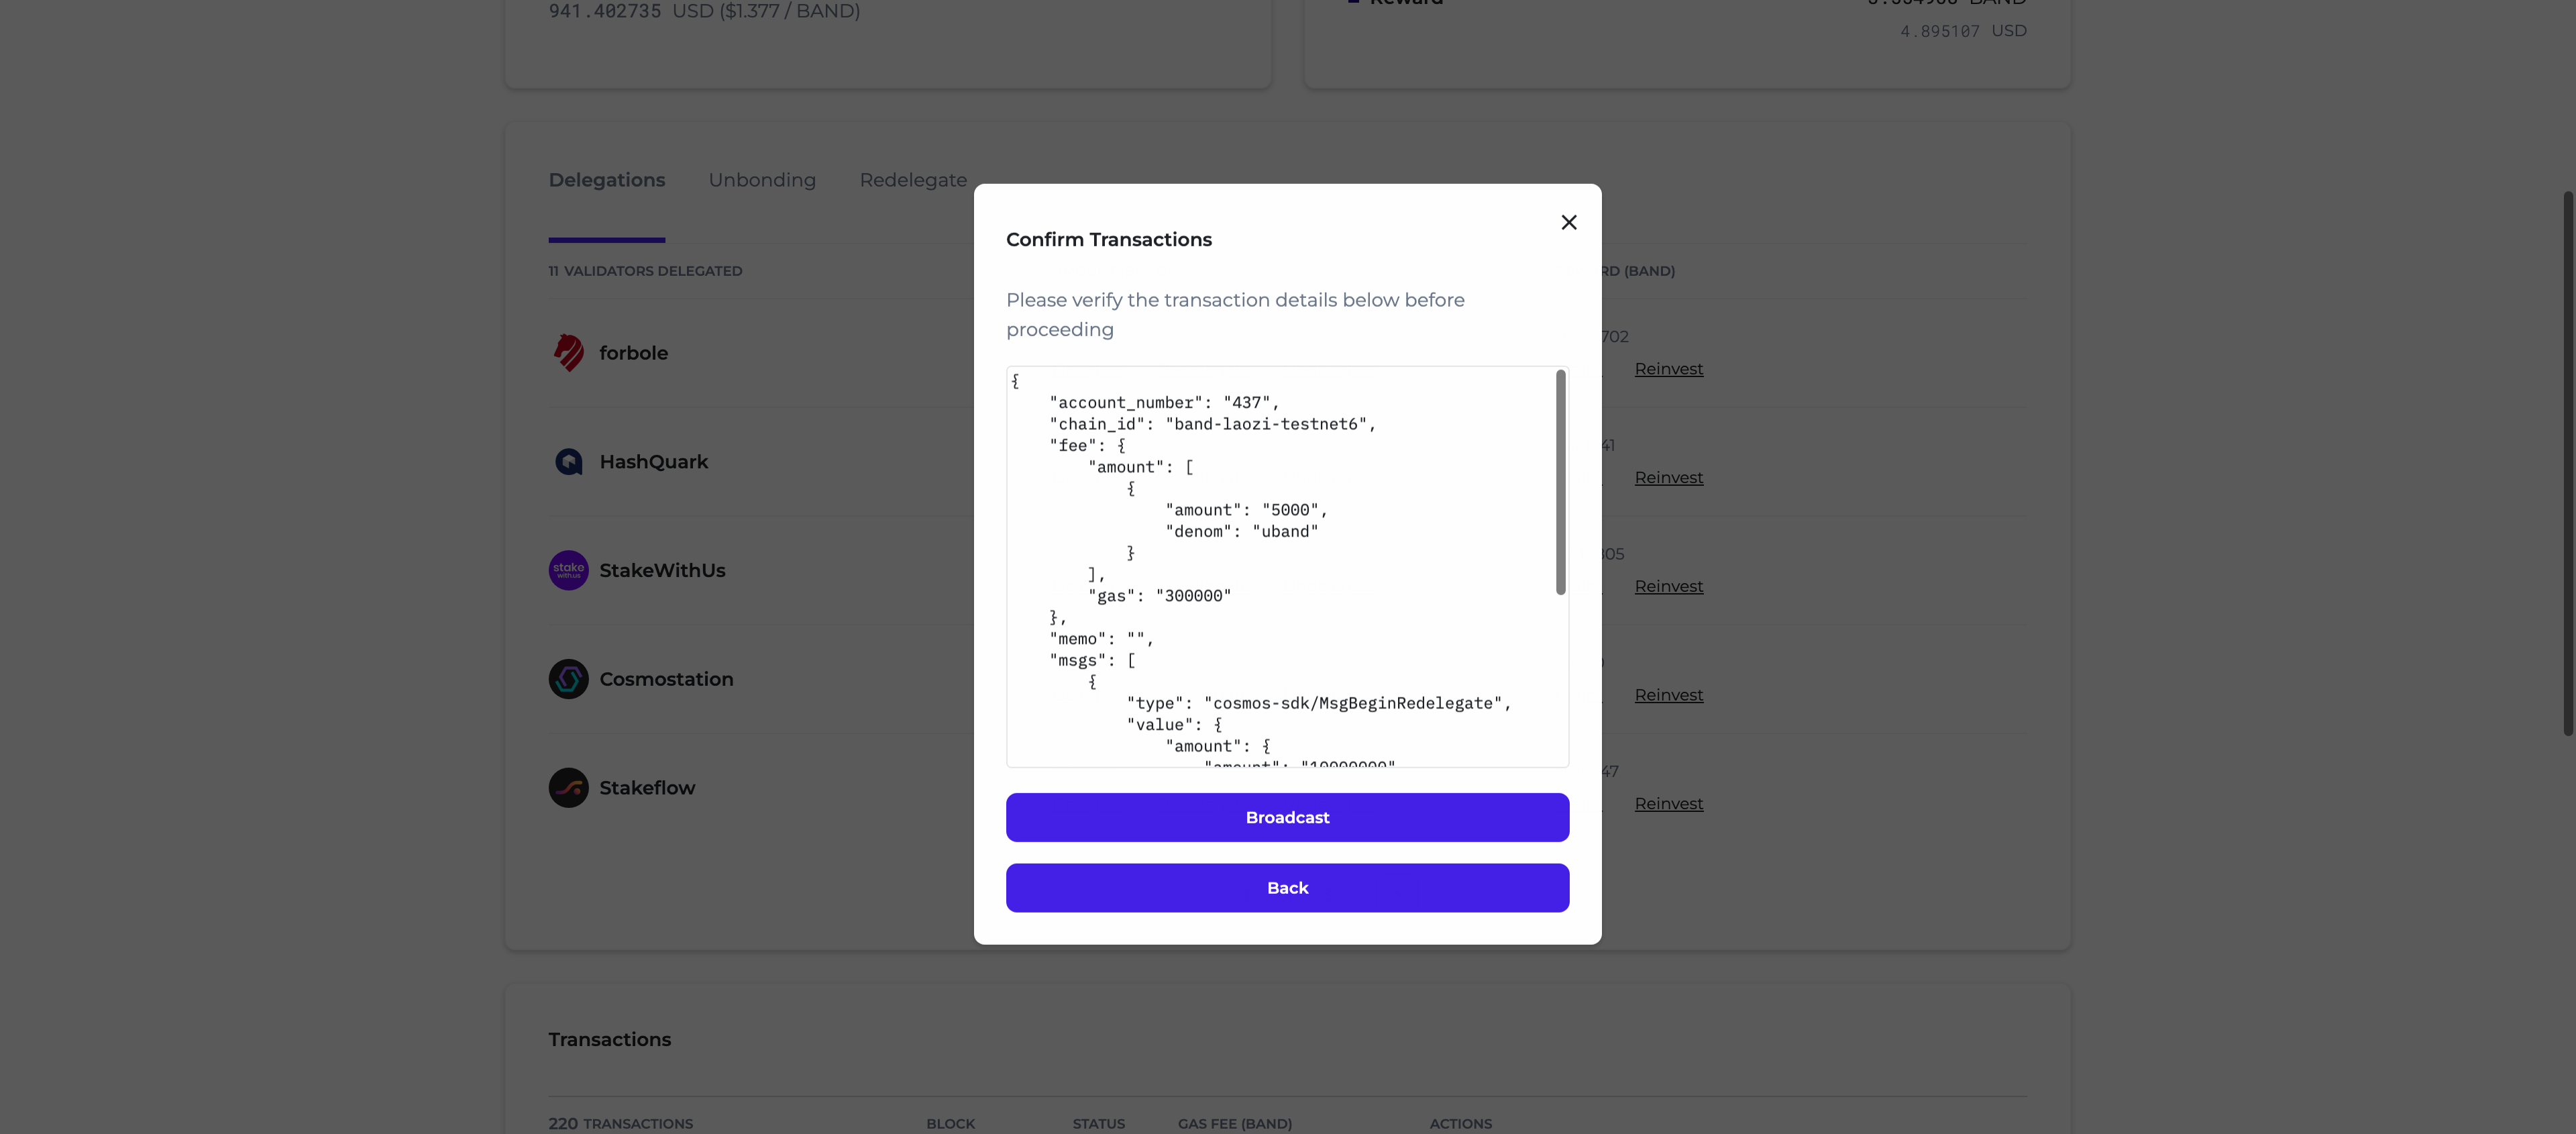2576x1134 pixels.
Task: Click the BLOCK column header
Action: click(950, 1123)
